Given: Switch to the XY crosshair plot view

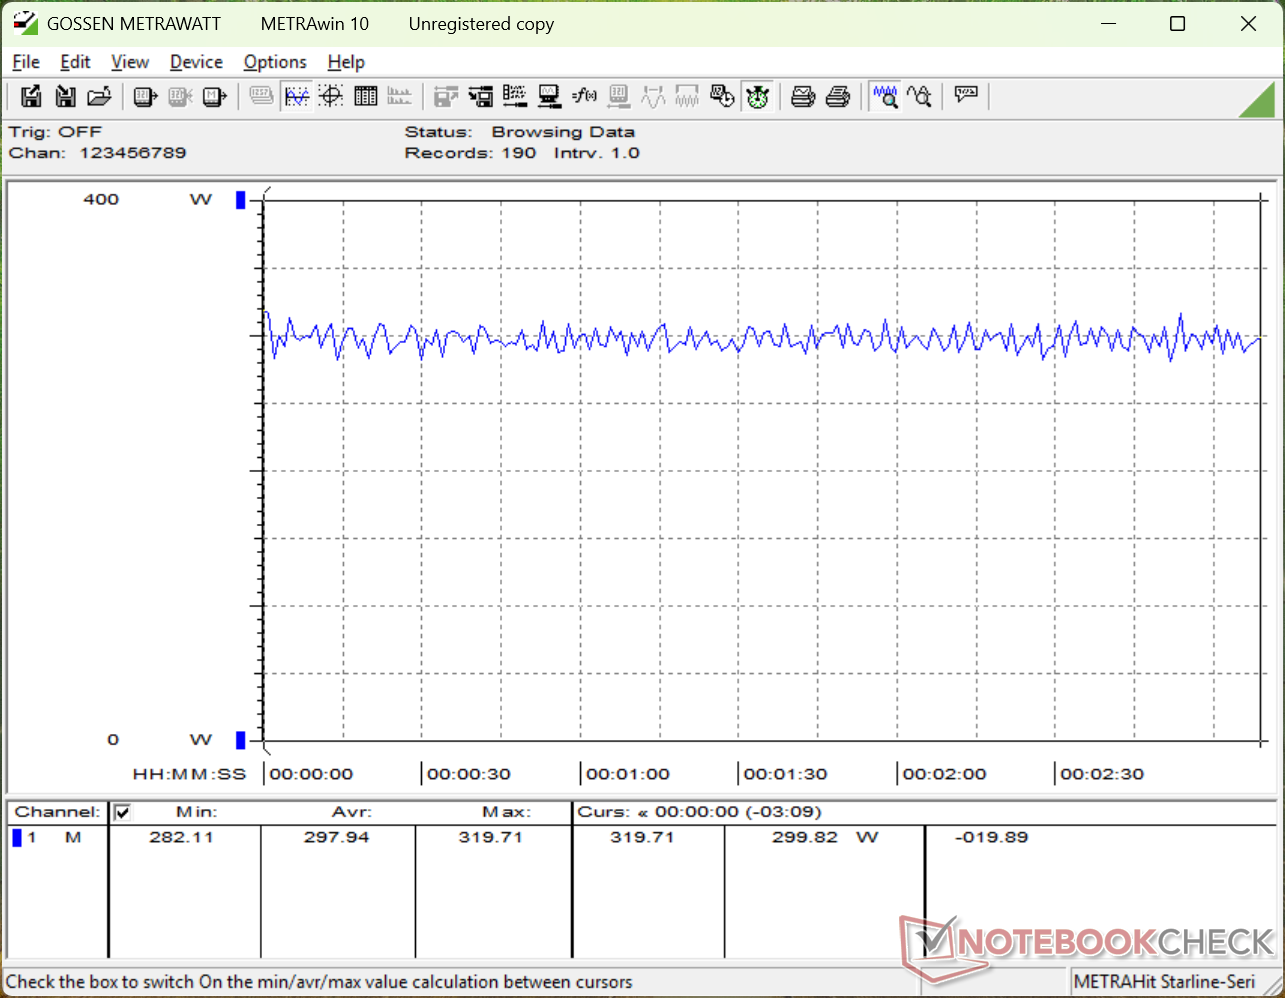Looking at the screenshot, I should point(331,96).
